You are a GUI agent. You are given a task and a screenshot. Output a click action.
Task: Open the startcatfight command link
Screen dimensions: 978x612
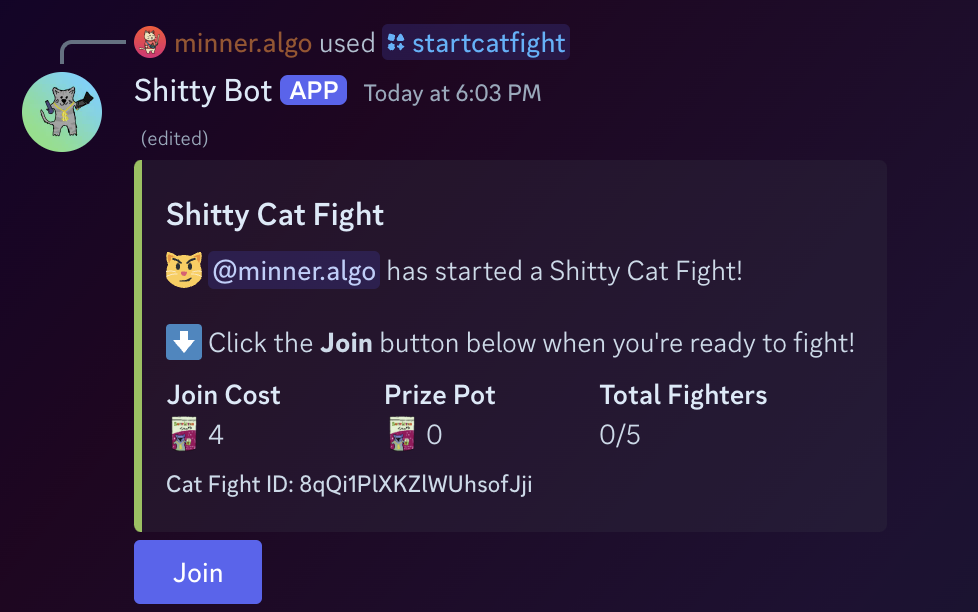[x=488, y=43]
